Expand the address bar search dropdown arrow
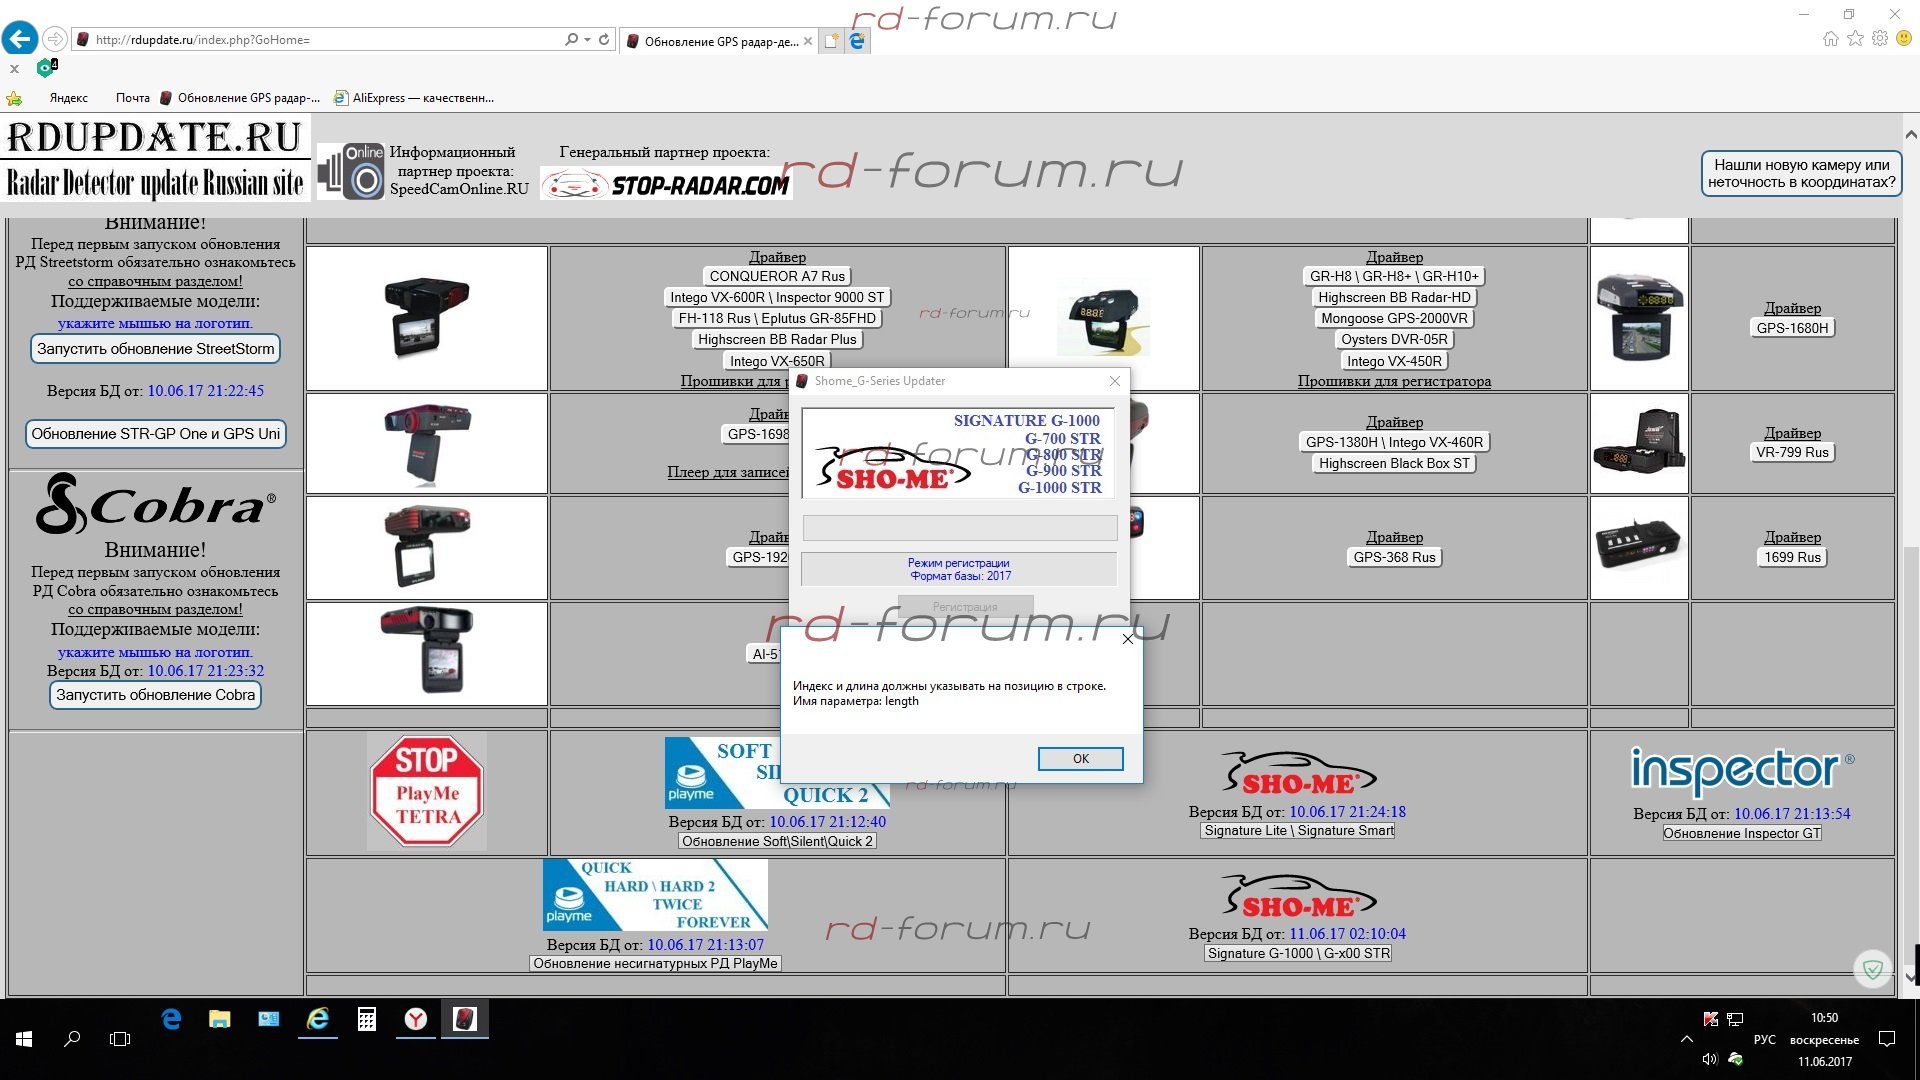The image size is (1920, 1080). pyautogui.click(x=587, y=40)
